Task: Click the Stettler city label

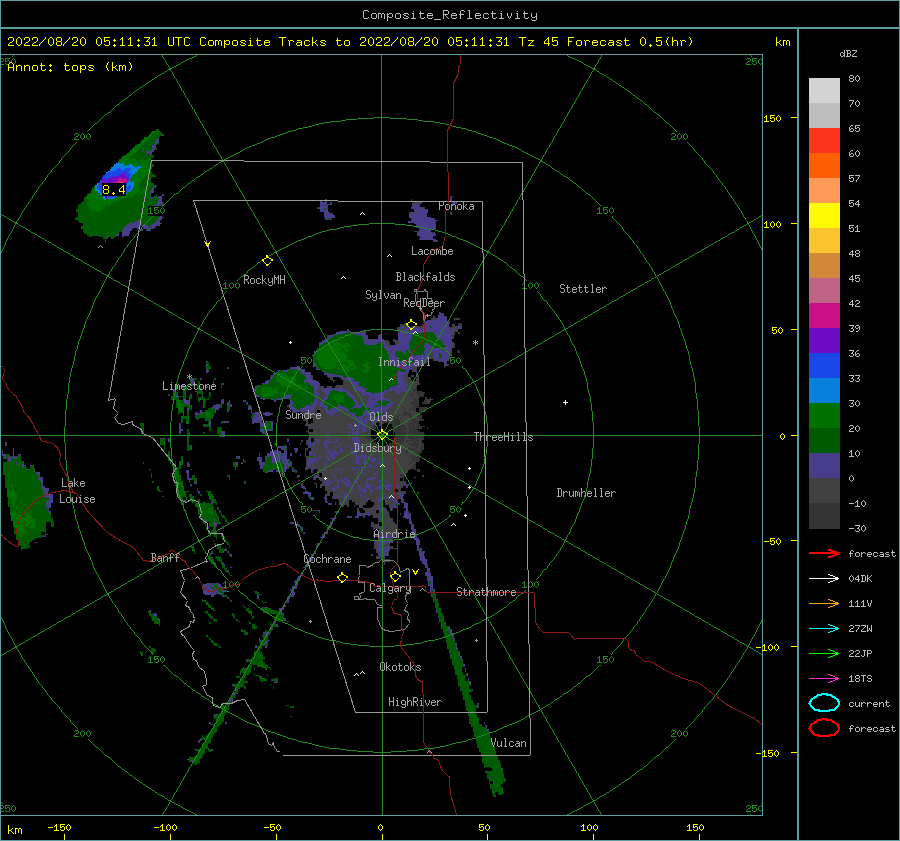Action: [583, 289]
